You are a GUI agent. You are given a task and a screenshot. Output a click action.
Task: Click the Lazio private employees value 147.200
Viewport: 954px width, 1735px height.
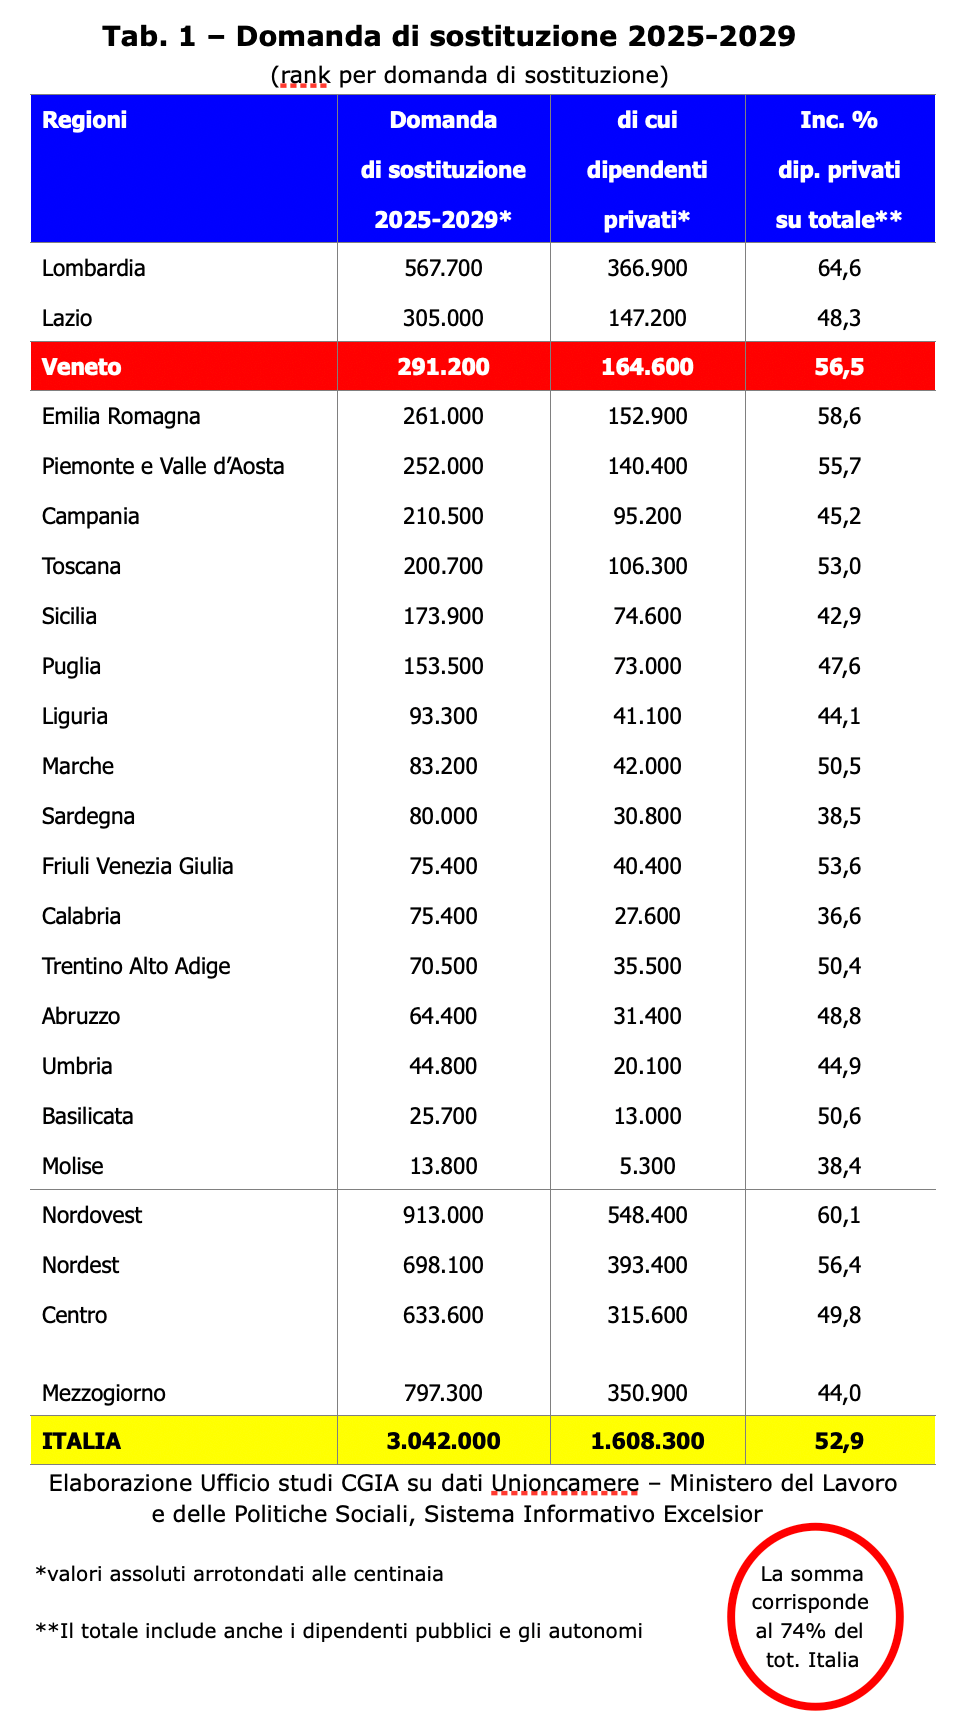click(647, 318)
